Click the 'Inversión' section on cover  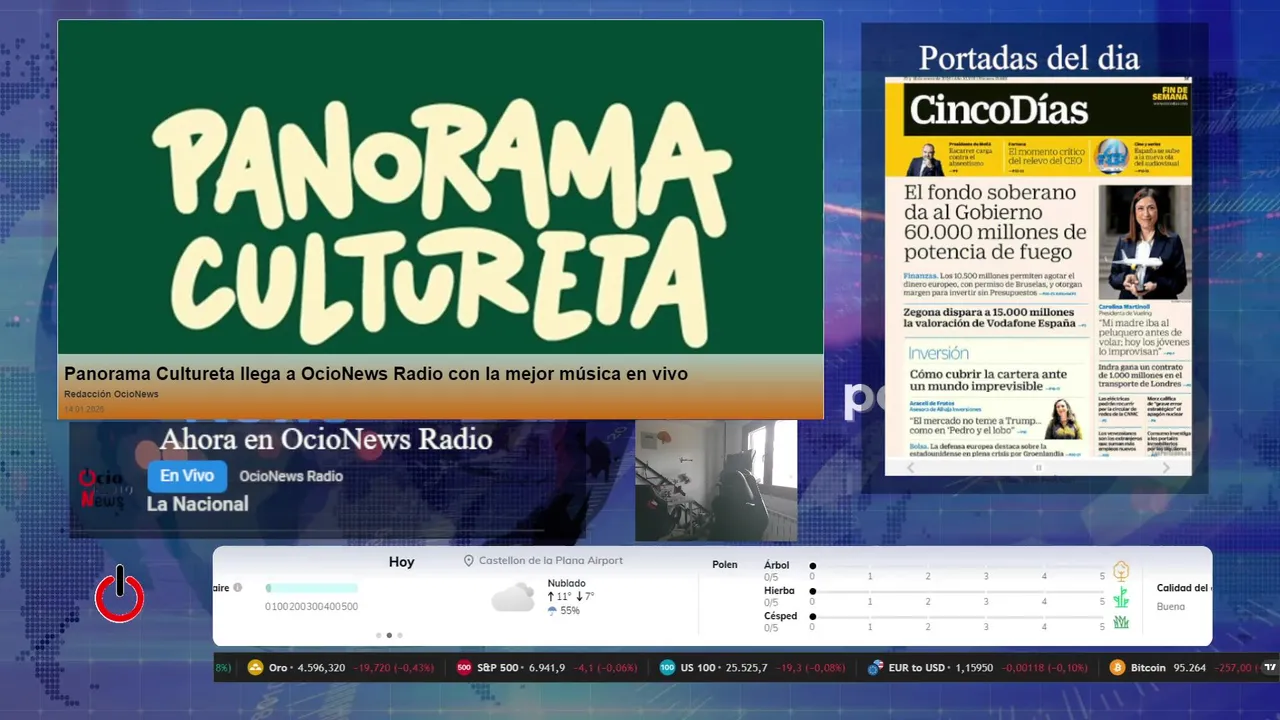tap(938, 353)
